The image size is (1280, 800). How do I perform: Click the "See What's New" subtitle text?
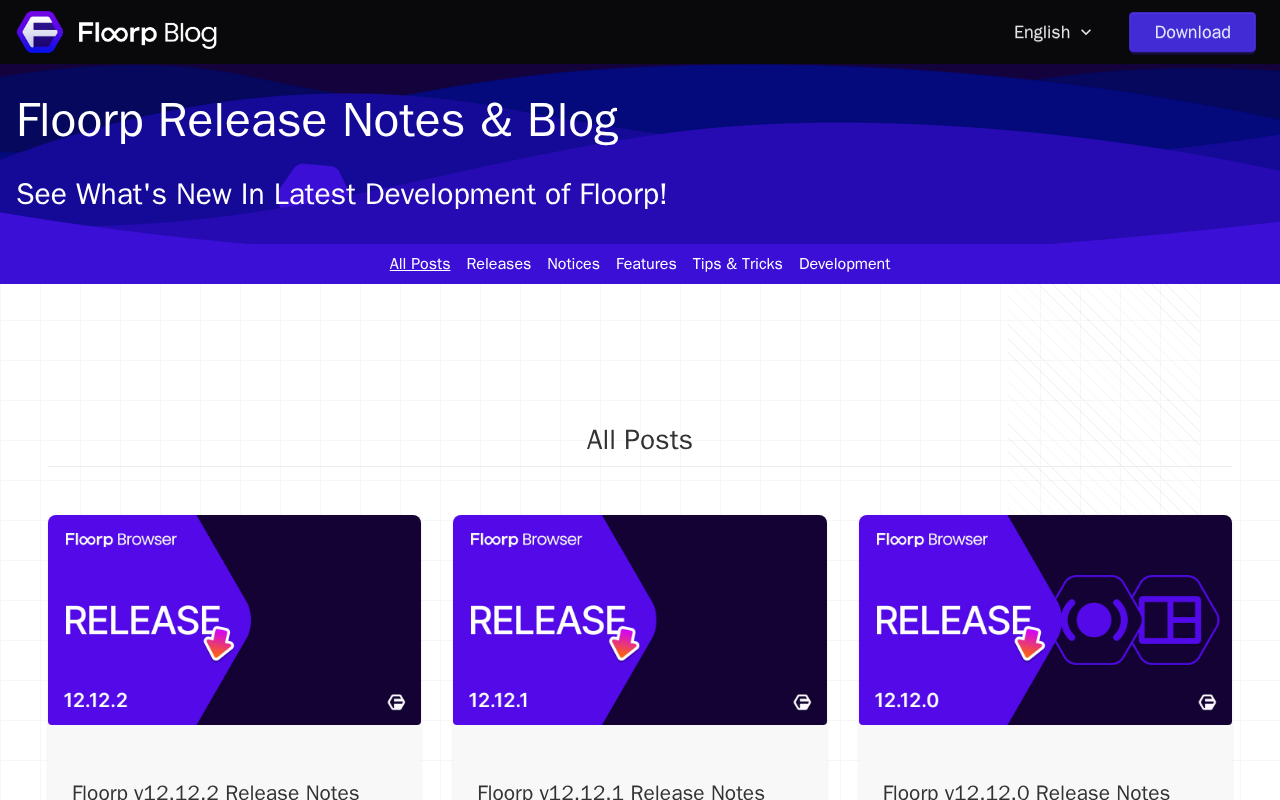342,194
